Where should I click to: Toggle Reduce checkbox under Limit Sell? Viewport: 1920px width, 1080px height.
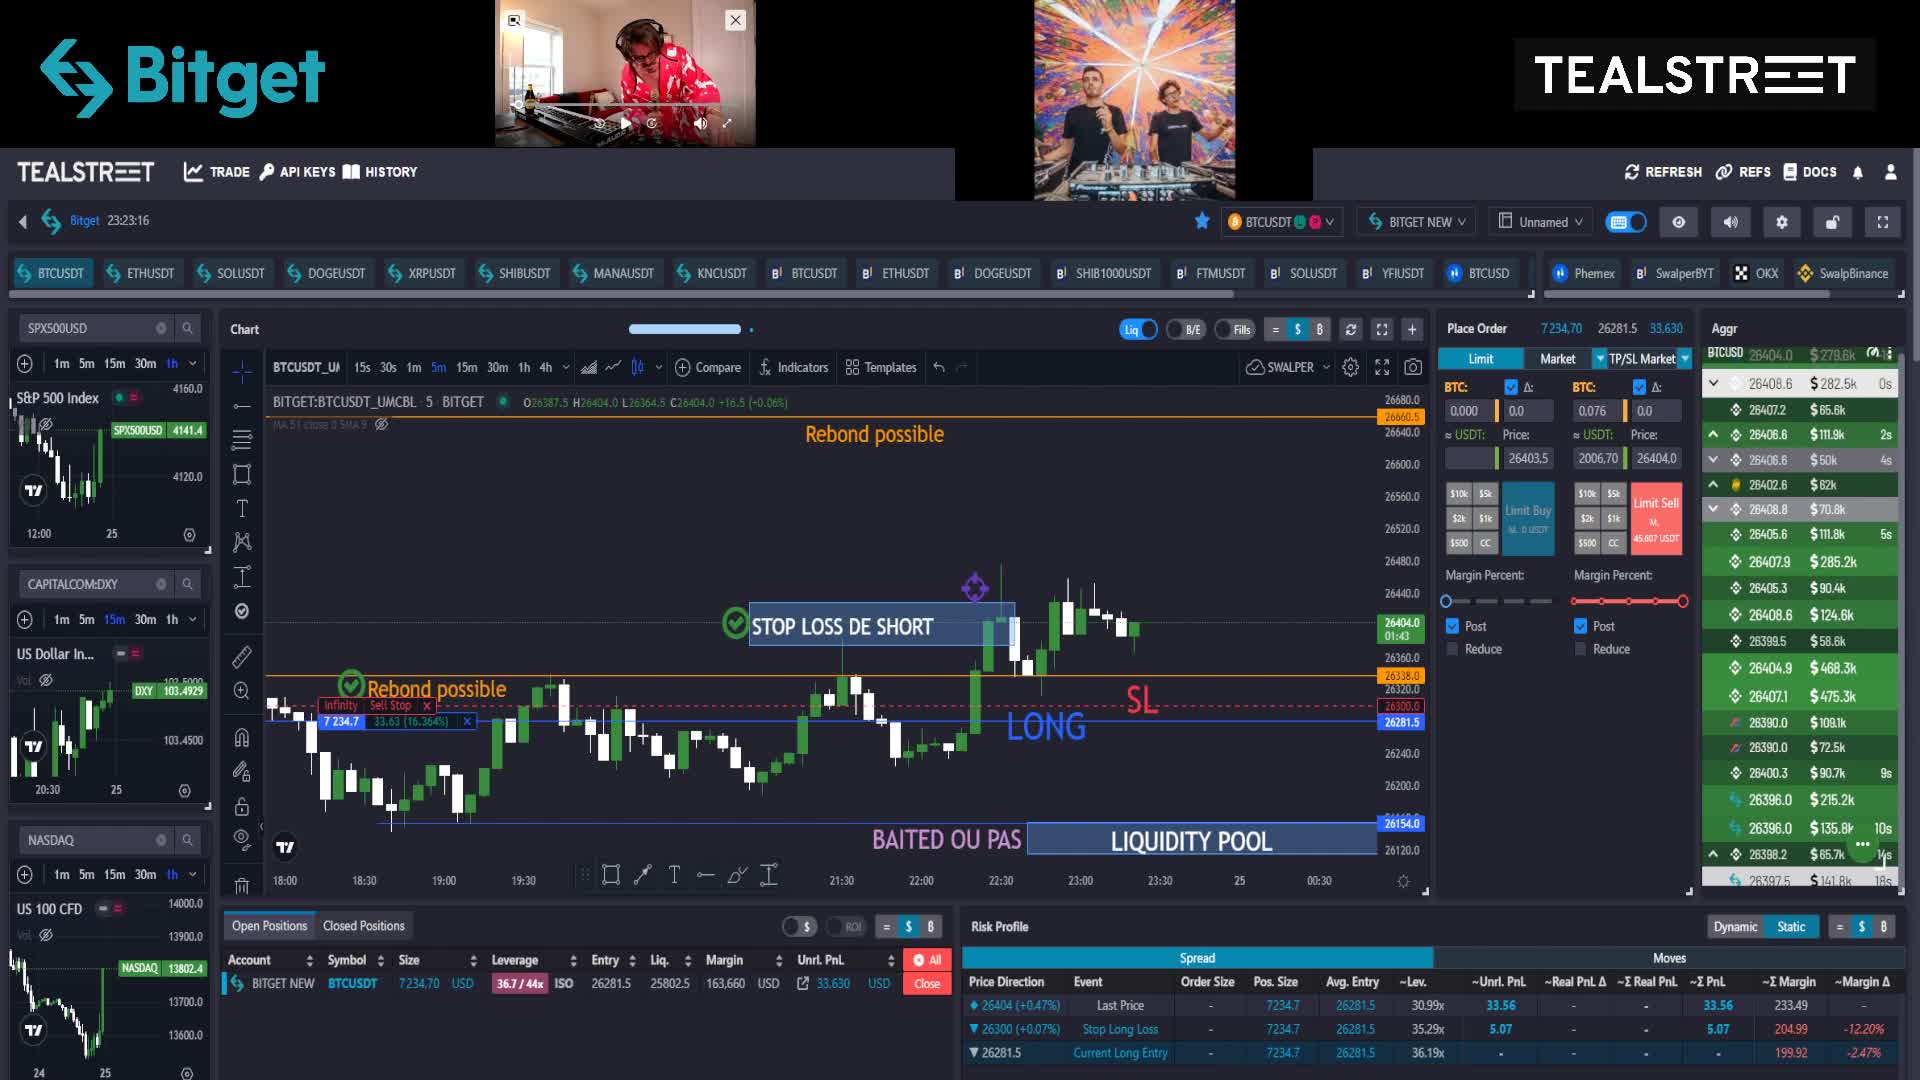[1580, 649]
